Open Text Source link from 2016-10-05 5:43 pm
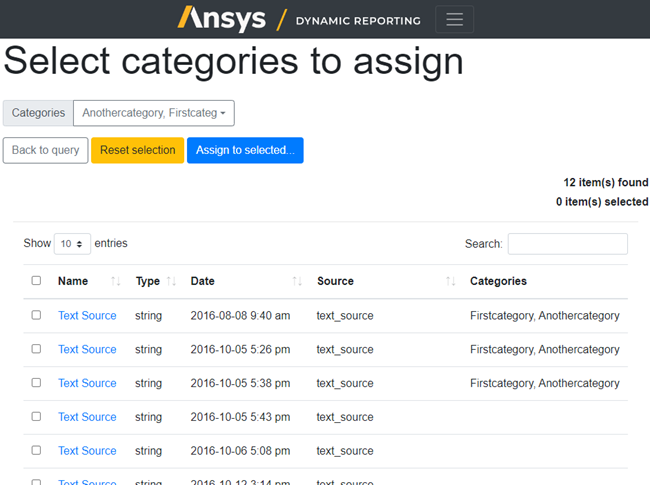This screenshot has height=485, width=650. pos(87,417)
